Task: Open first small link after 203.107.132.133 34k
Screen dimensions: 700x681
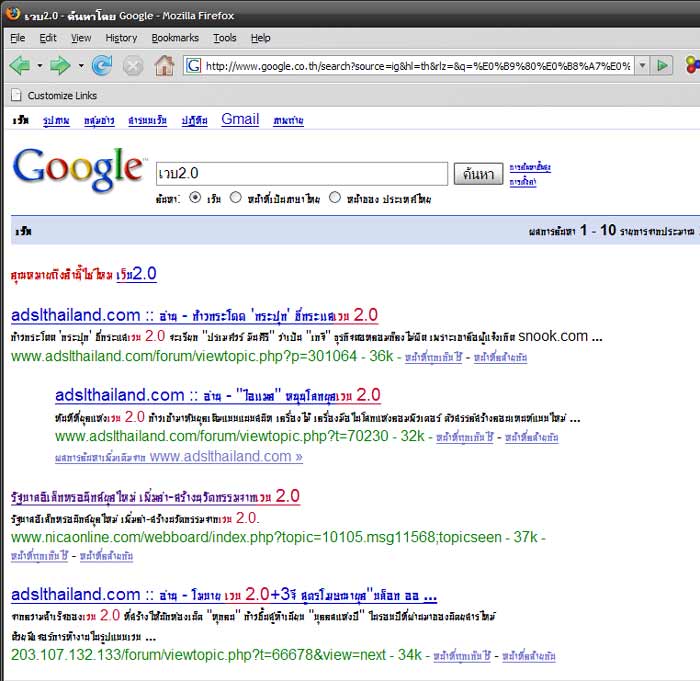Action: click(462, 656)
